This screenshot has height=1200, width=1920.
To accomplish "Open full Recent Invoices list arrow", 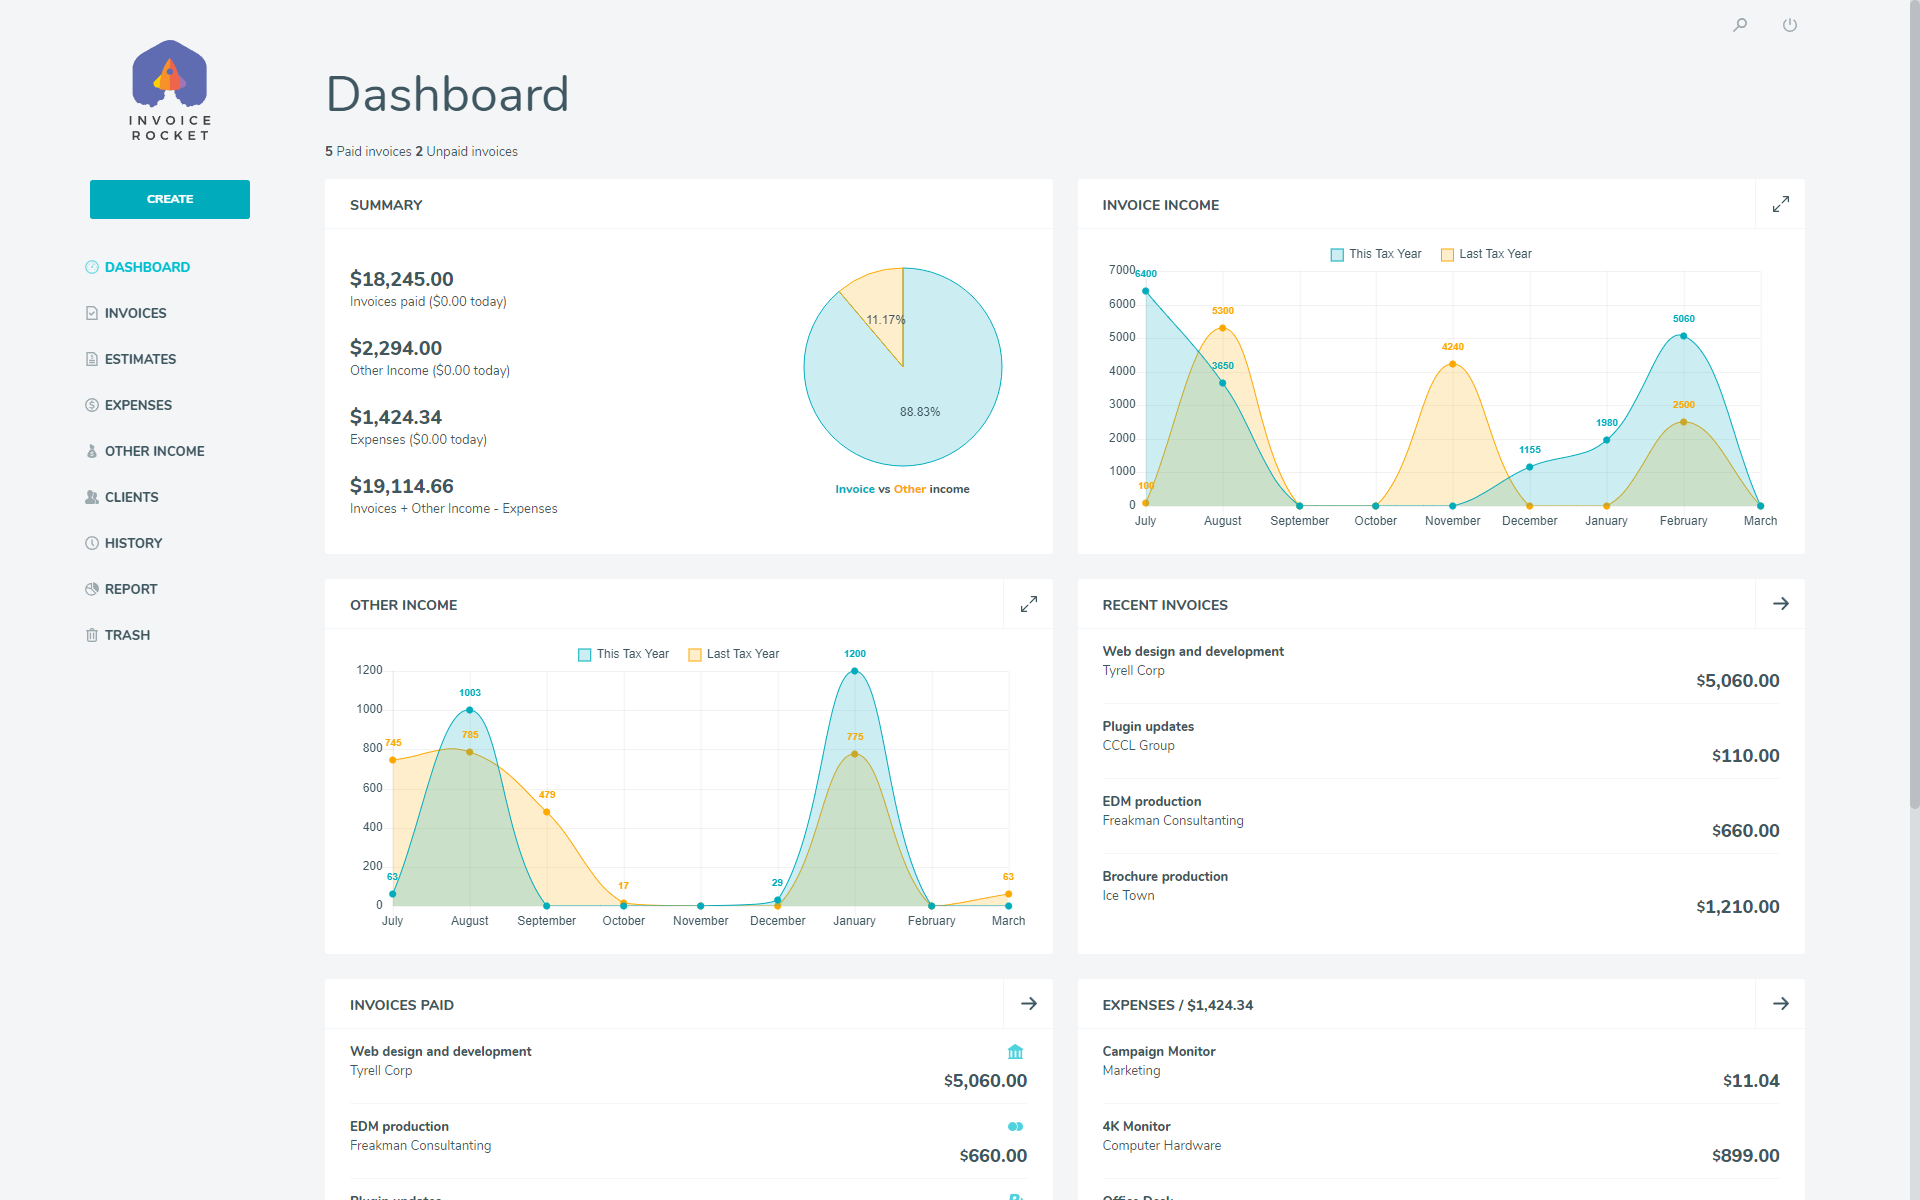I will 1781,604.
